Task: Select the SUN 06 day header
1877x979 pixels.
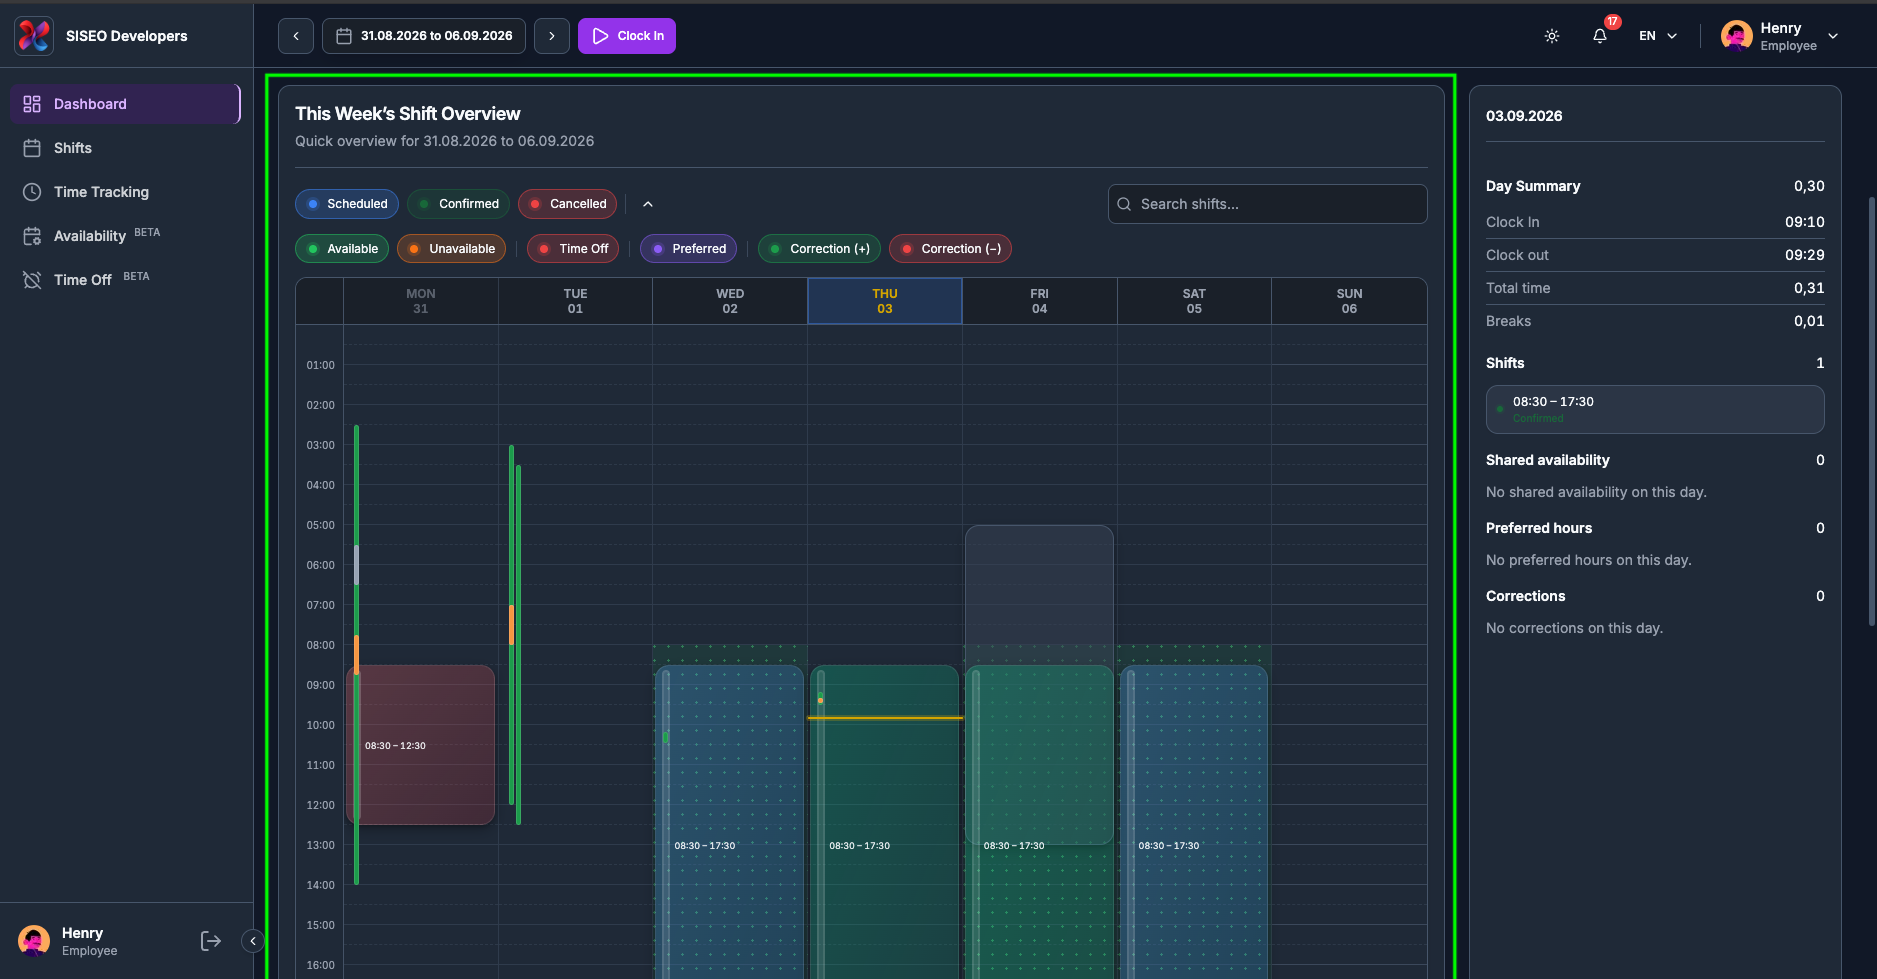Action: pyautogui.click(x=1349, y=301)
